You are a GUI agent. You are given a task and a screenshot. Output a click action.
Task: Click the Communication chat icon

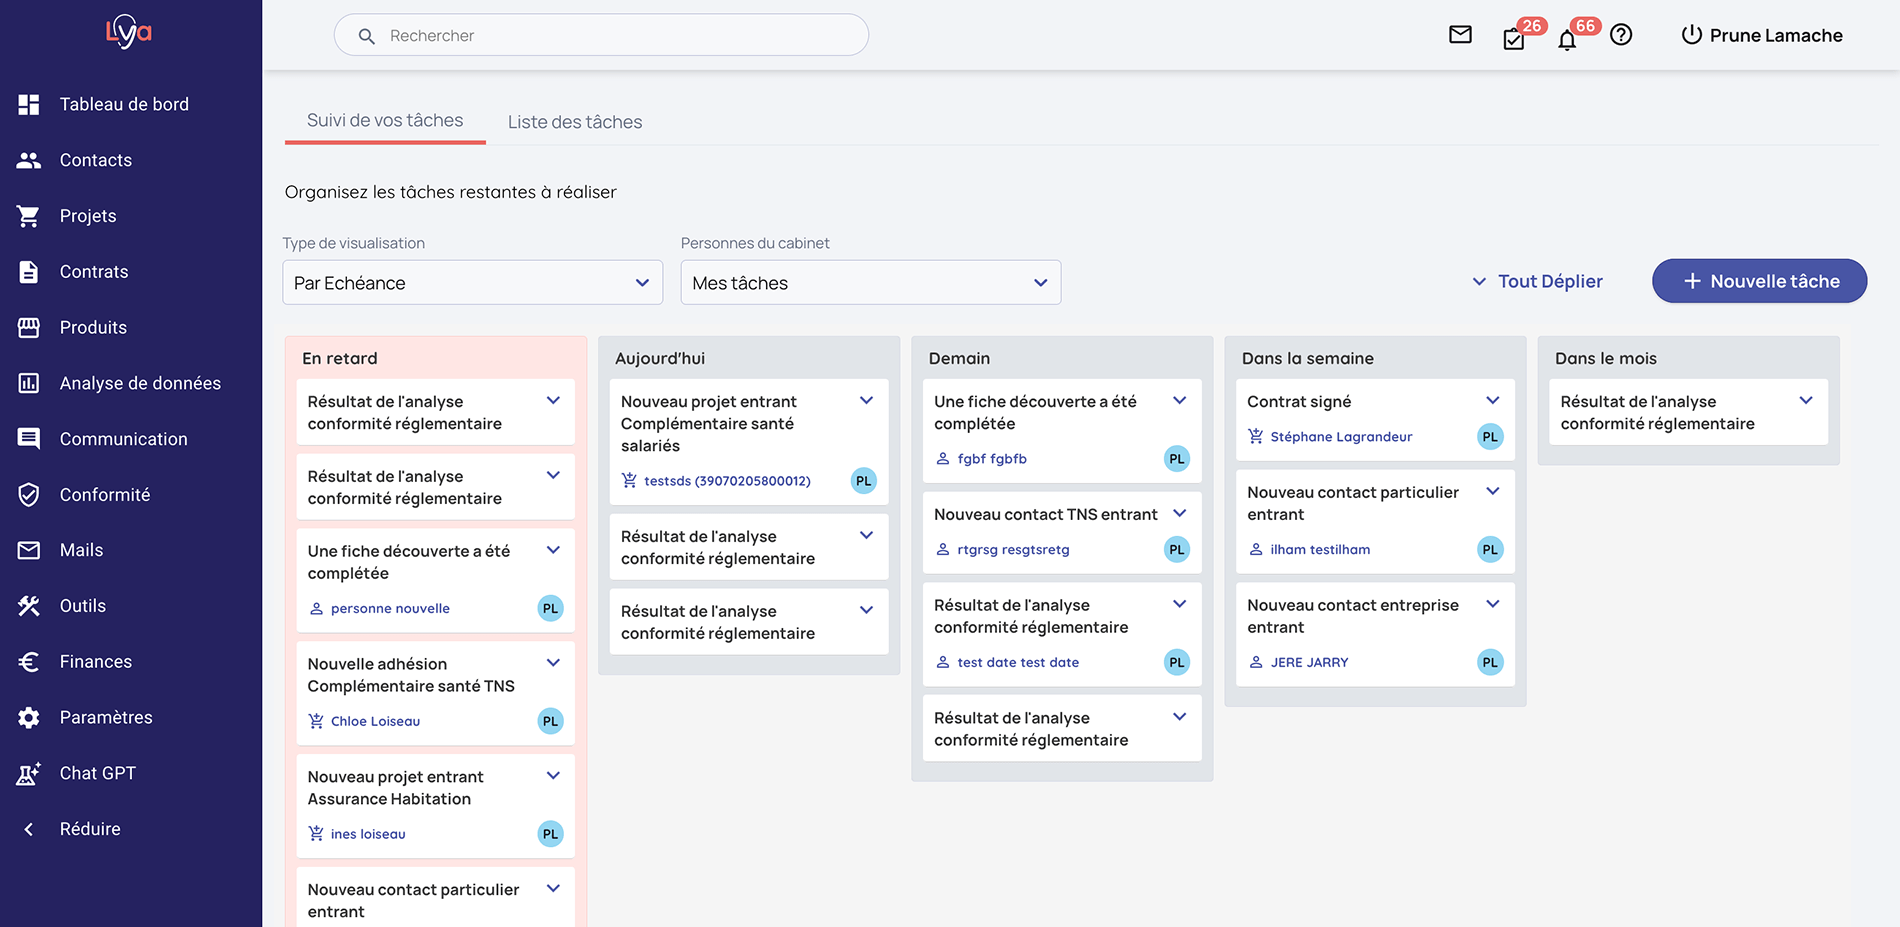tap(29, 439)
